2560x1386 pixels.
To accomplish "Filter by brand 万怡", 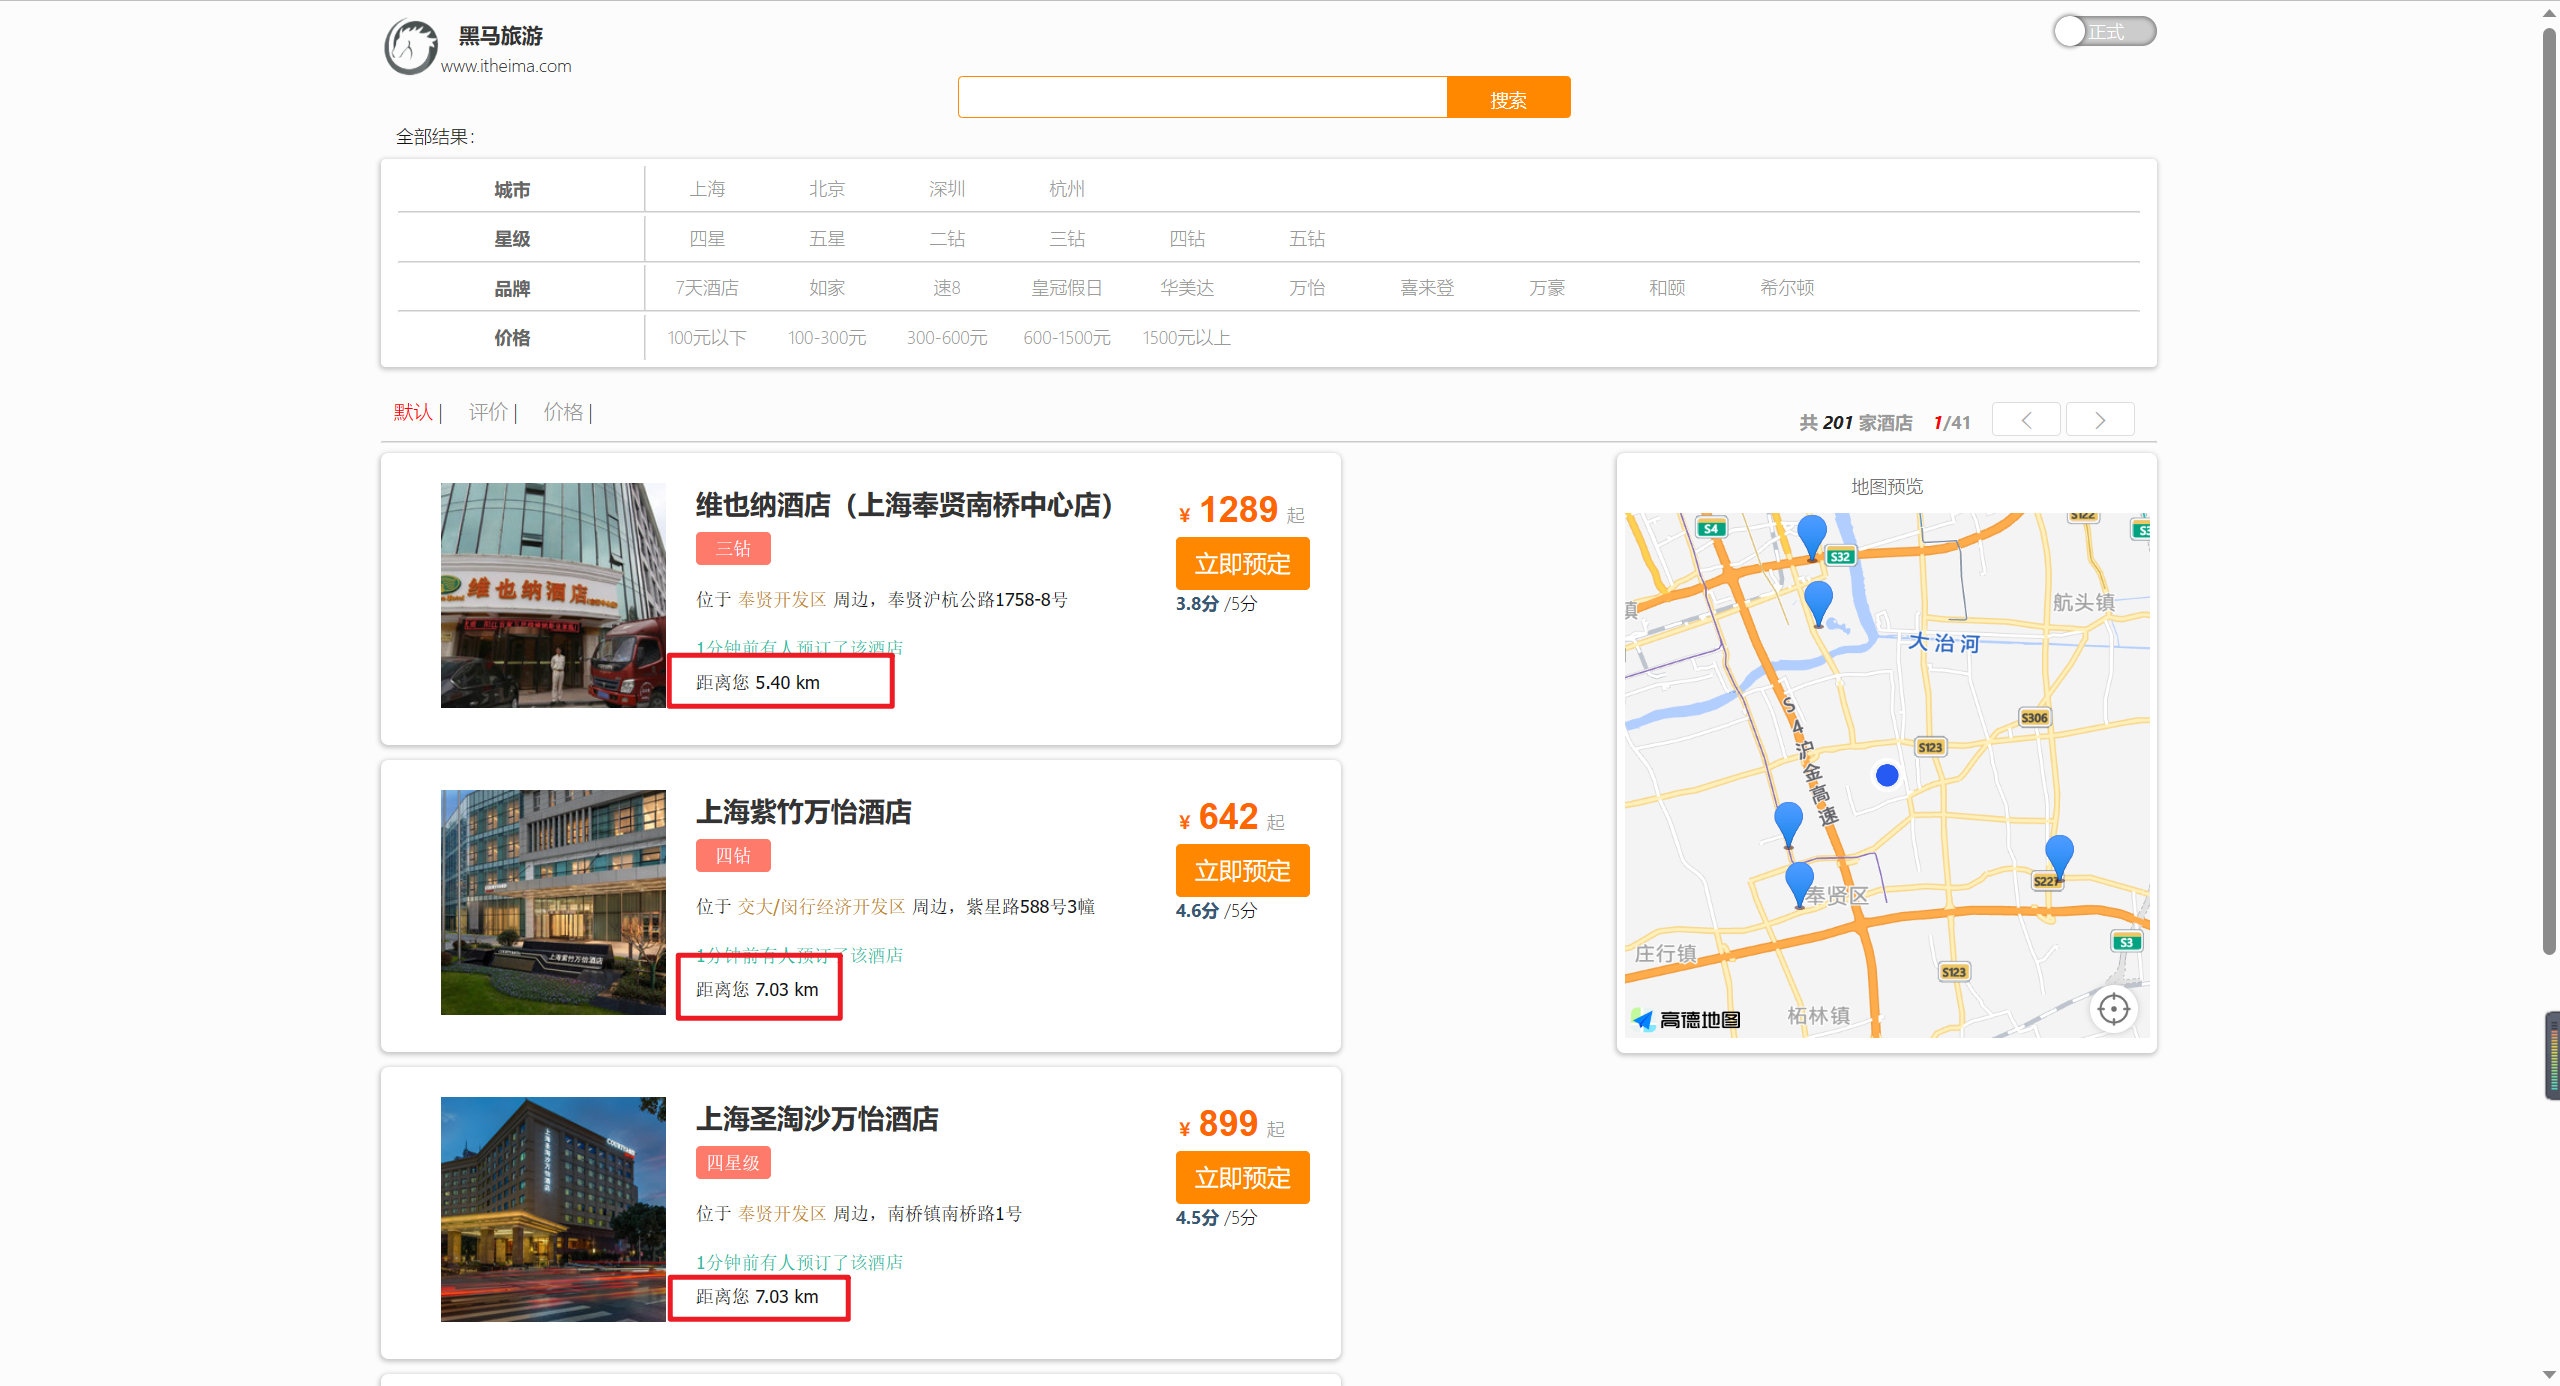I will tap(1307, 287).
